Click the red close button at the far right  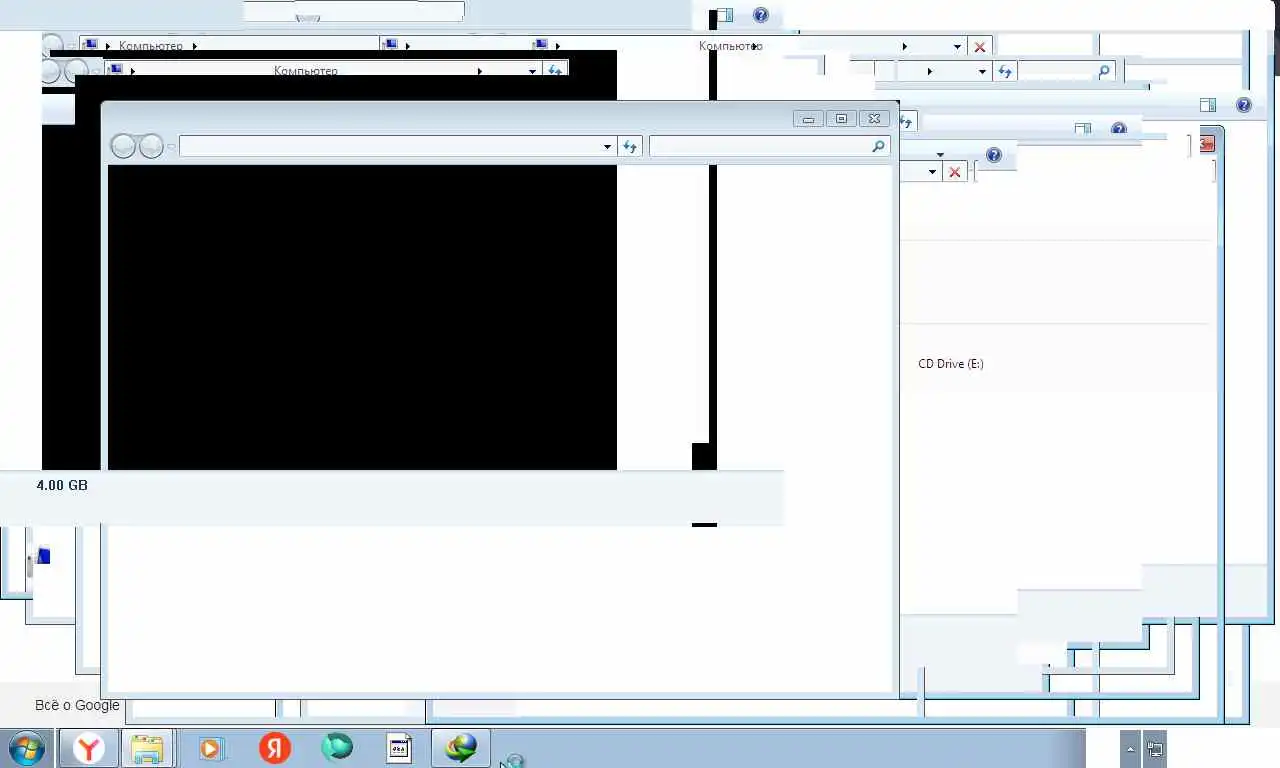click(1207, 144)
